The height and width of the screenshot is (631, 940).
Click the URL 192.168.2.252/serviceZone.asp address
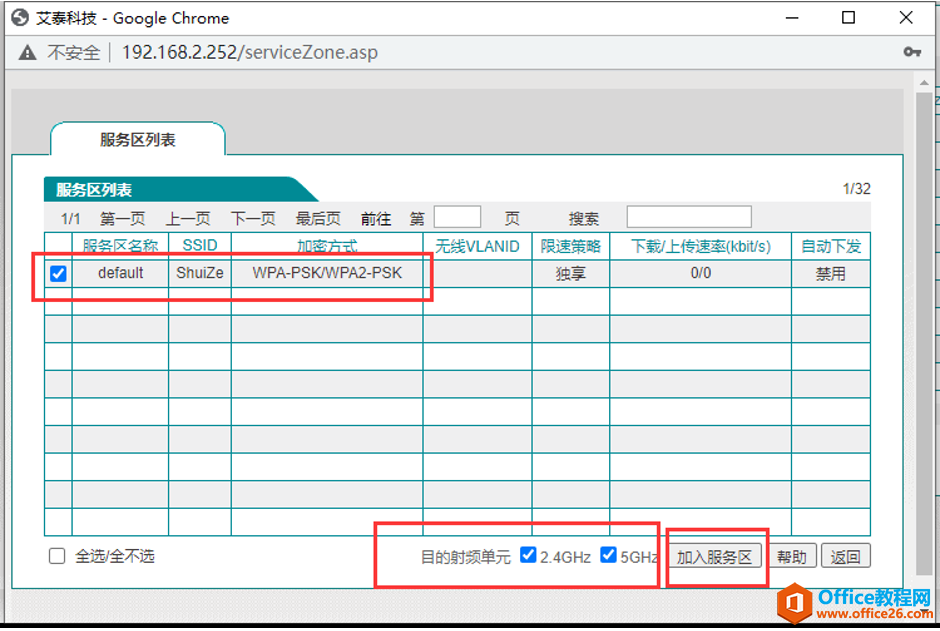click(x=249, y=52)
